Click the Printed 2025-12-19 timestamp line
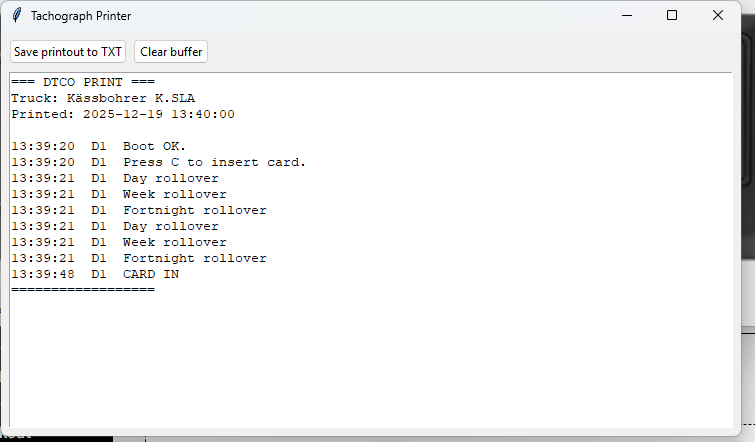The height and width of the screenshot is (442, 755). click(x=122, y=114)
